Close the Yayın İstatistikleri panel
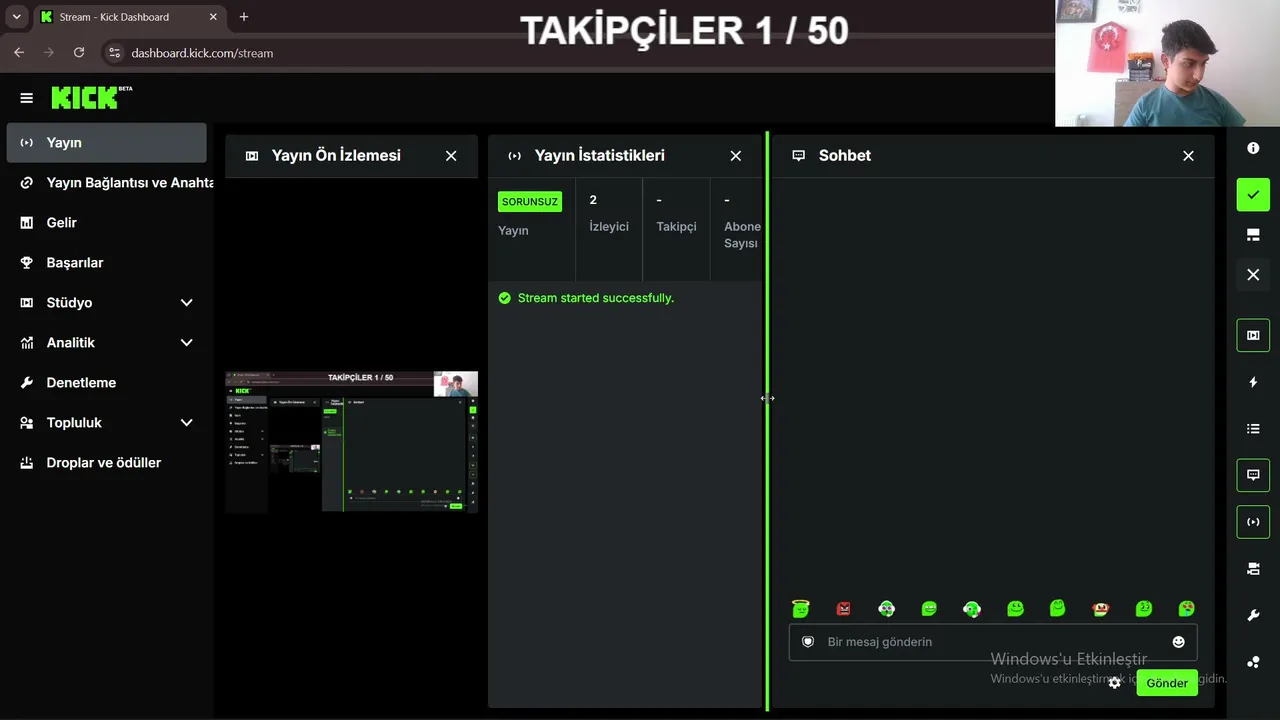Image resolution: width=1280 pixels, height=720 pixels. (x=736, y=156)
